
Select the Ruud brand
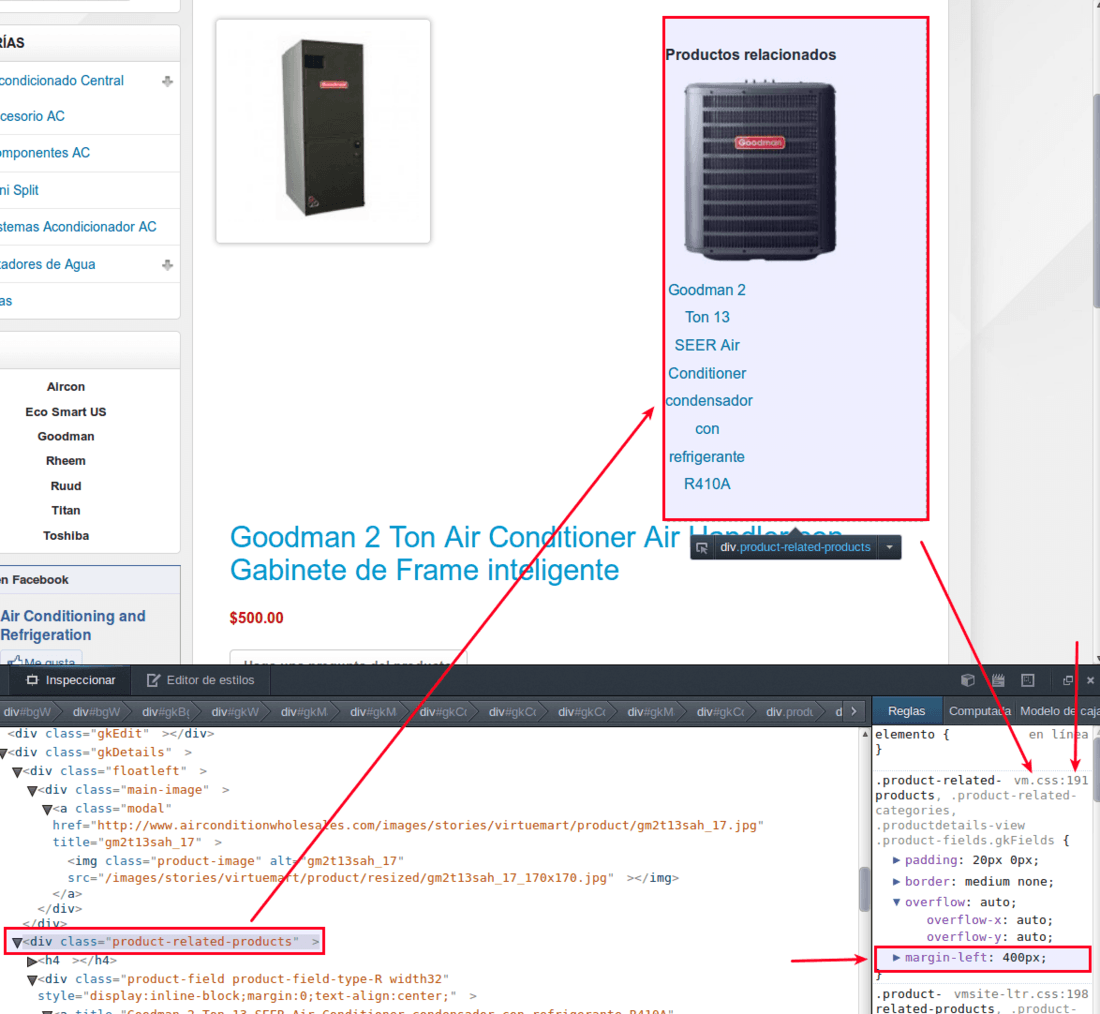66,486
